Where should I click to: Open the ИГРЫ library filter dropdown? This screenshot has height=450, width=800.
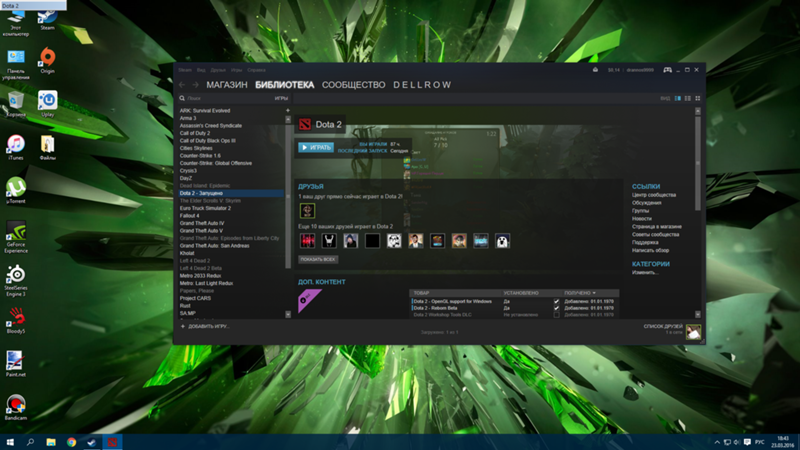(x=281, y=98)
